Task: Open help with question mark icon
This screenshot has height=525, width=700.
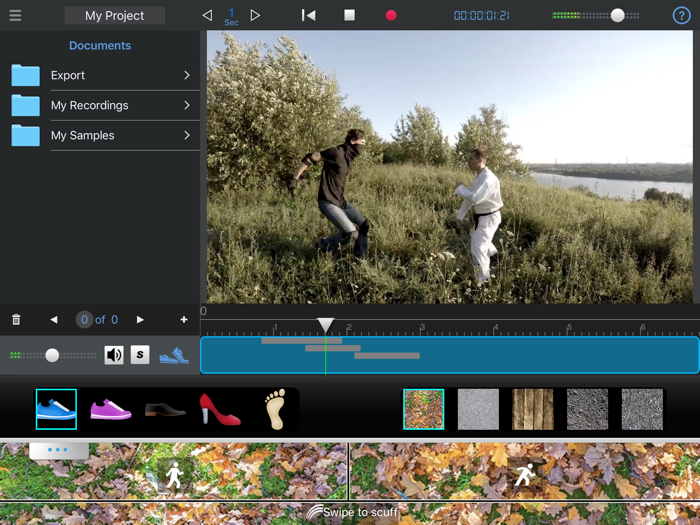Action: coord(681,16)
